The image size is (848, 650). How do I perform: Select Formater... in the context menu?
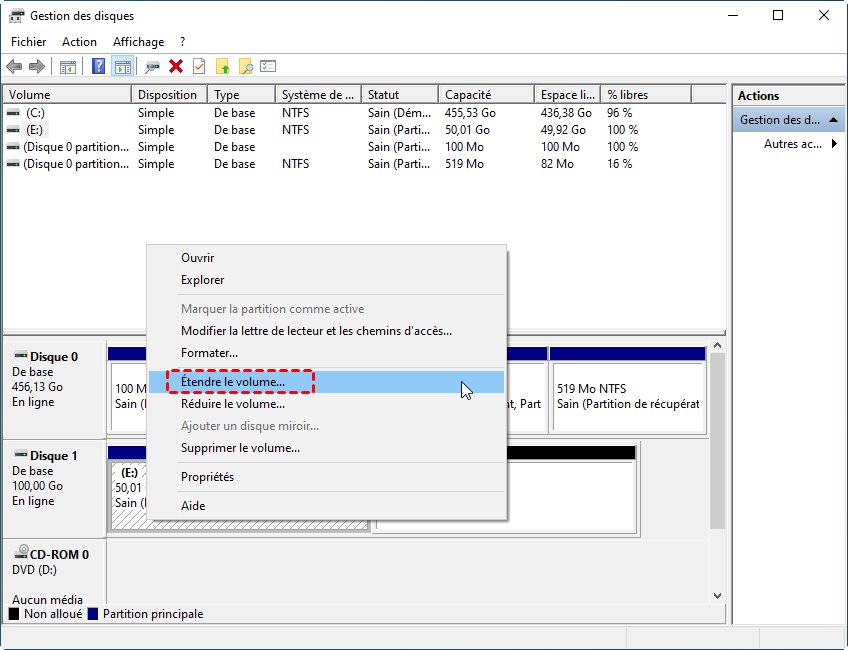point(327,353)
